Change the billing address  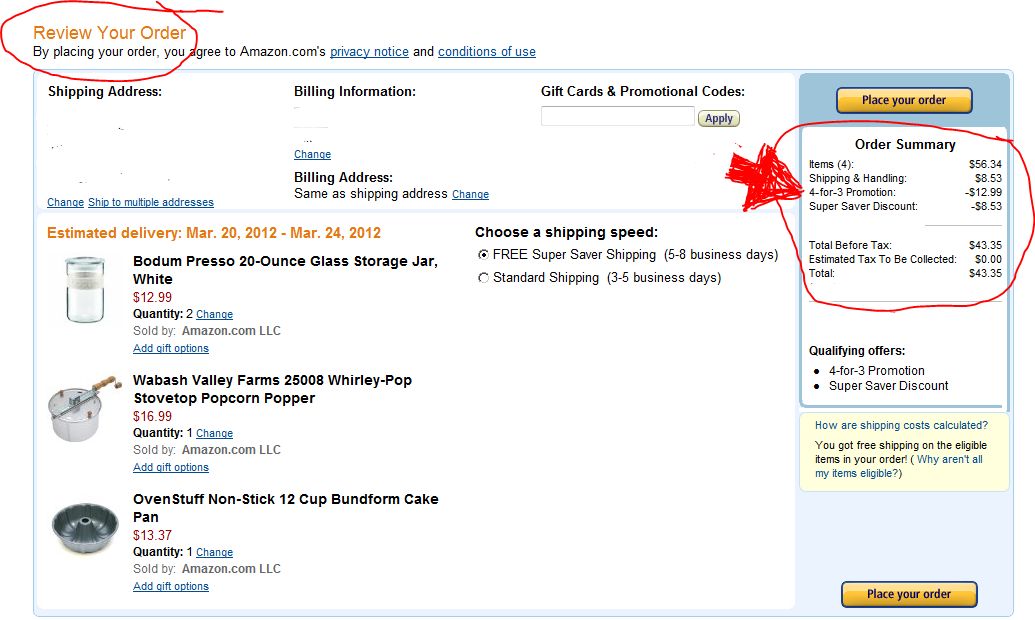470,195
